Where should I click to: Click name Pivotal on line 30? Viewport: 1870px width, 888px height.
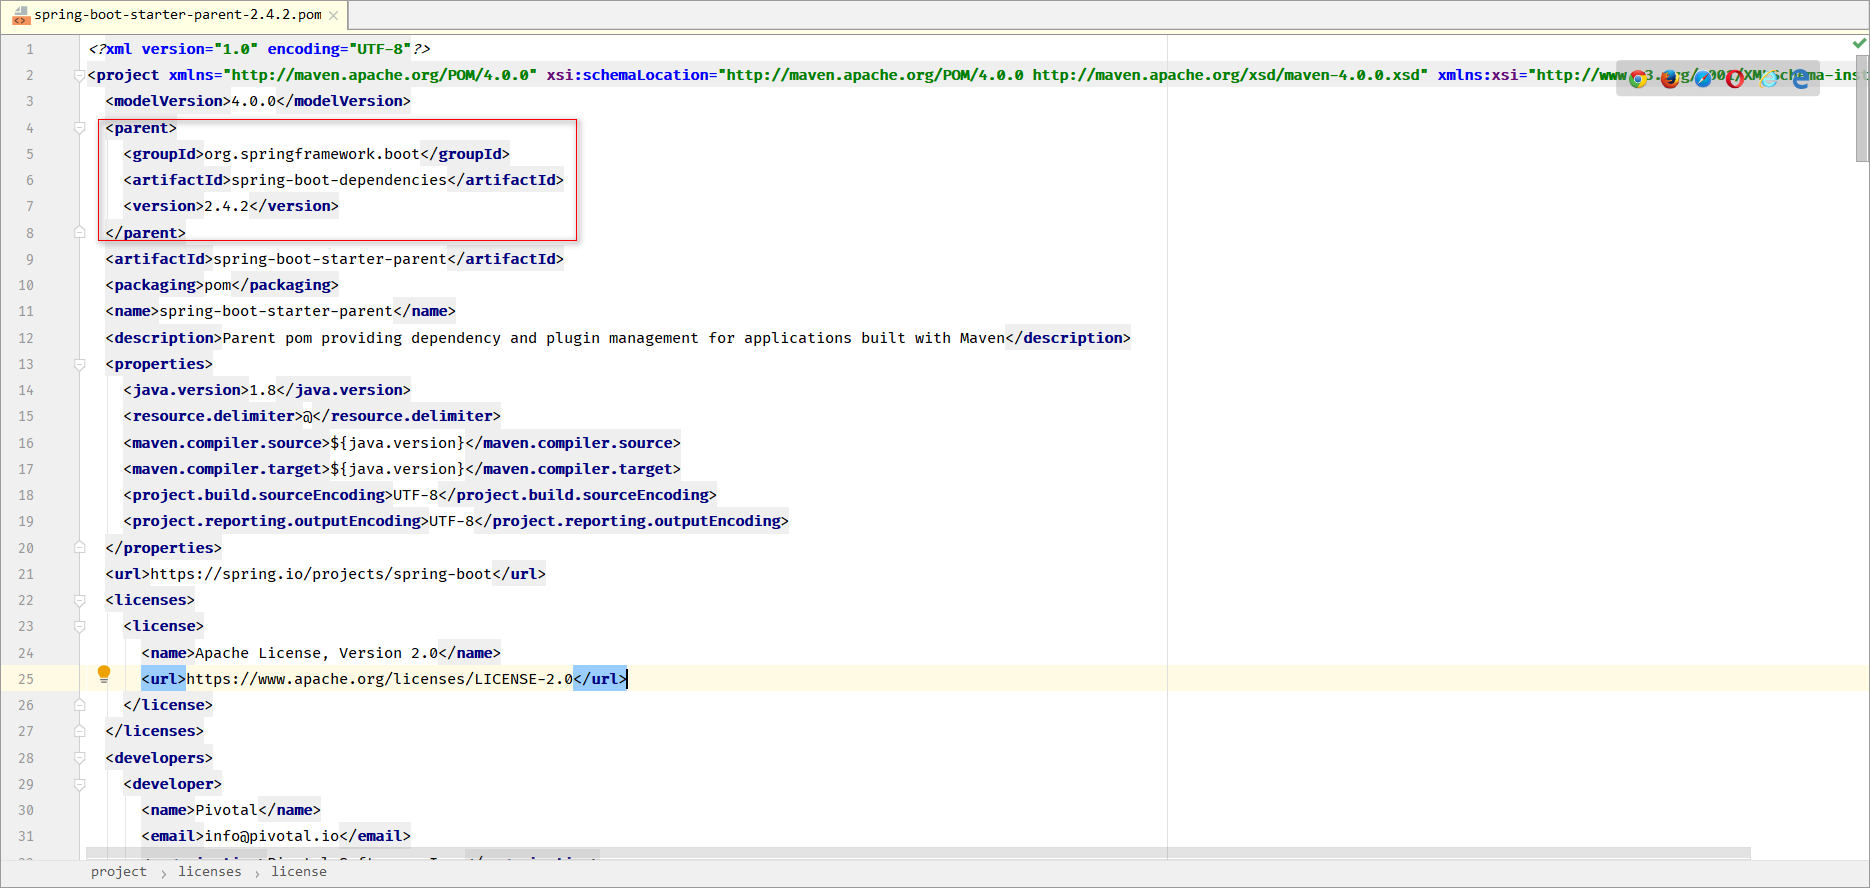pyautogui.click(x=226, y=810)
